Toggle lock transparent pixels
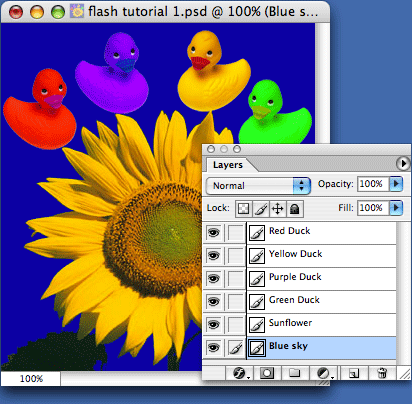Viewport: 412px width, 404px height. click(243, 209)
